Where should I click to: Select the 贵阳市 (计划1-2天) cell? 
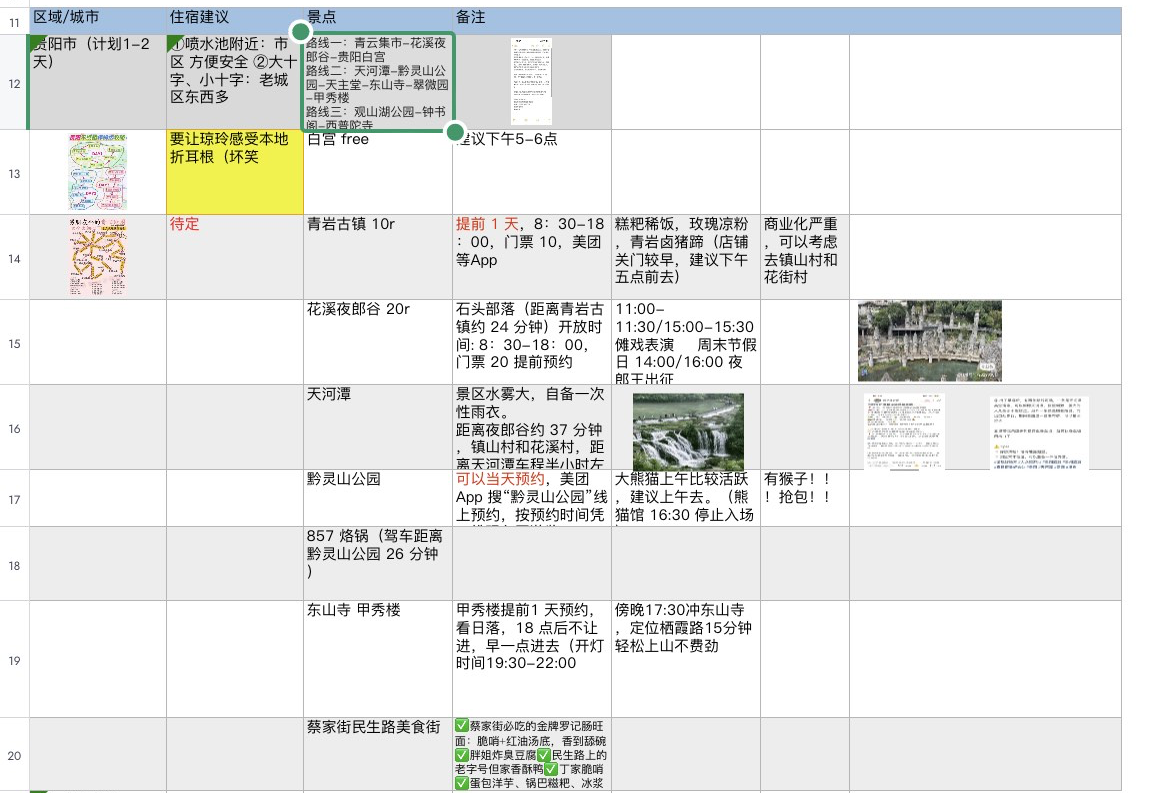click(98, 82)
